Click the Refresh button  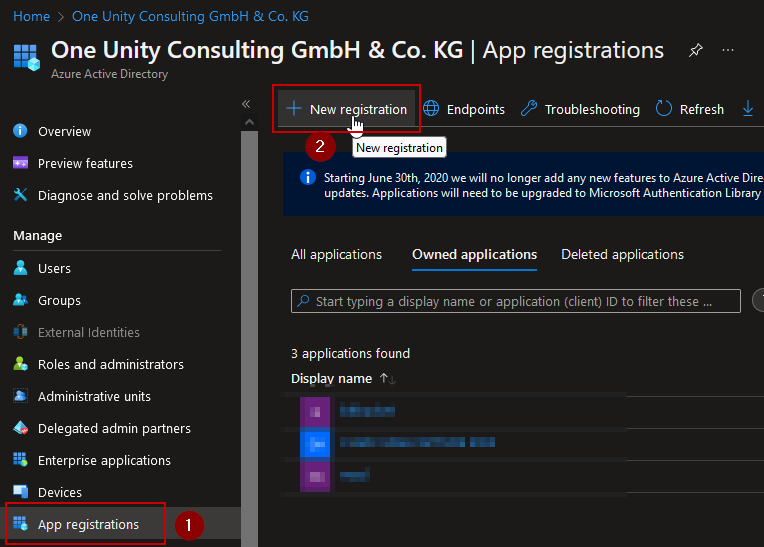tap(689, 109)
